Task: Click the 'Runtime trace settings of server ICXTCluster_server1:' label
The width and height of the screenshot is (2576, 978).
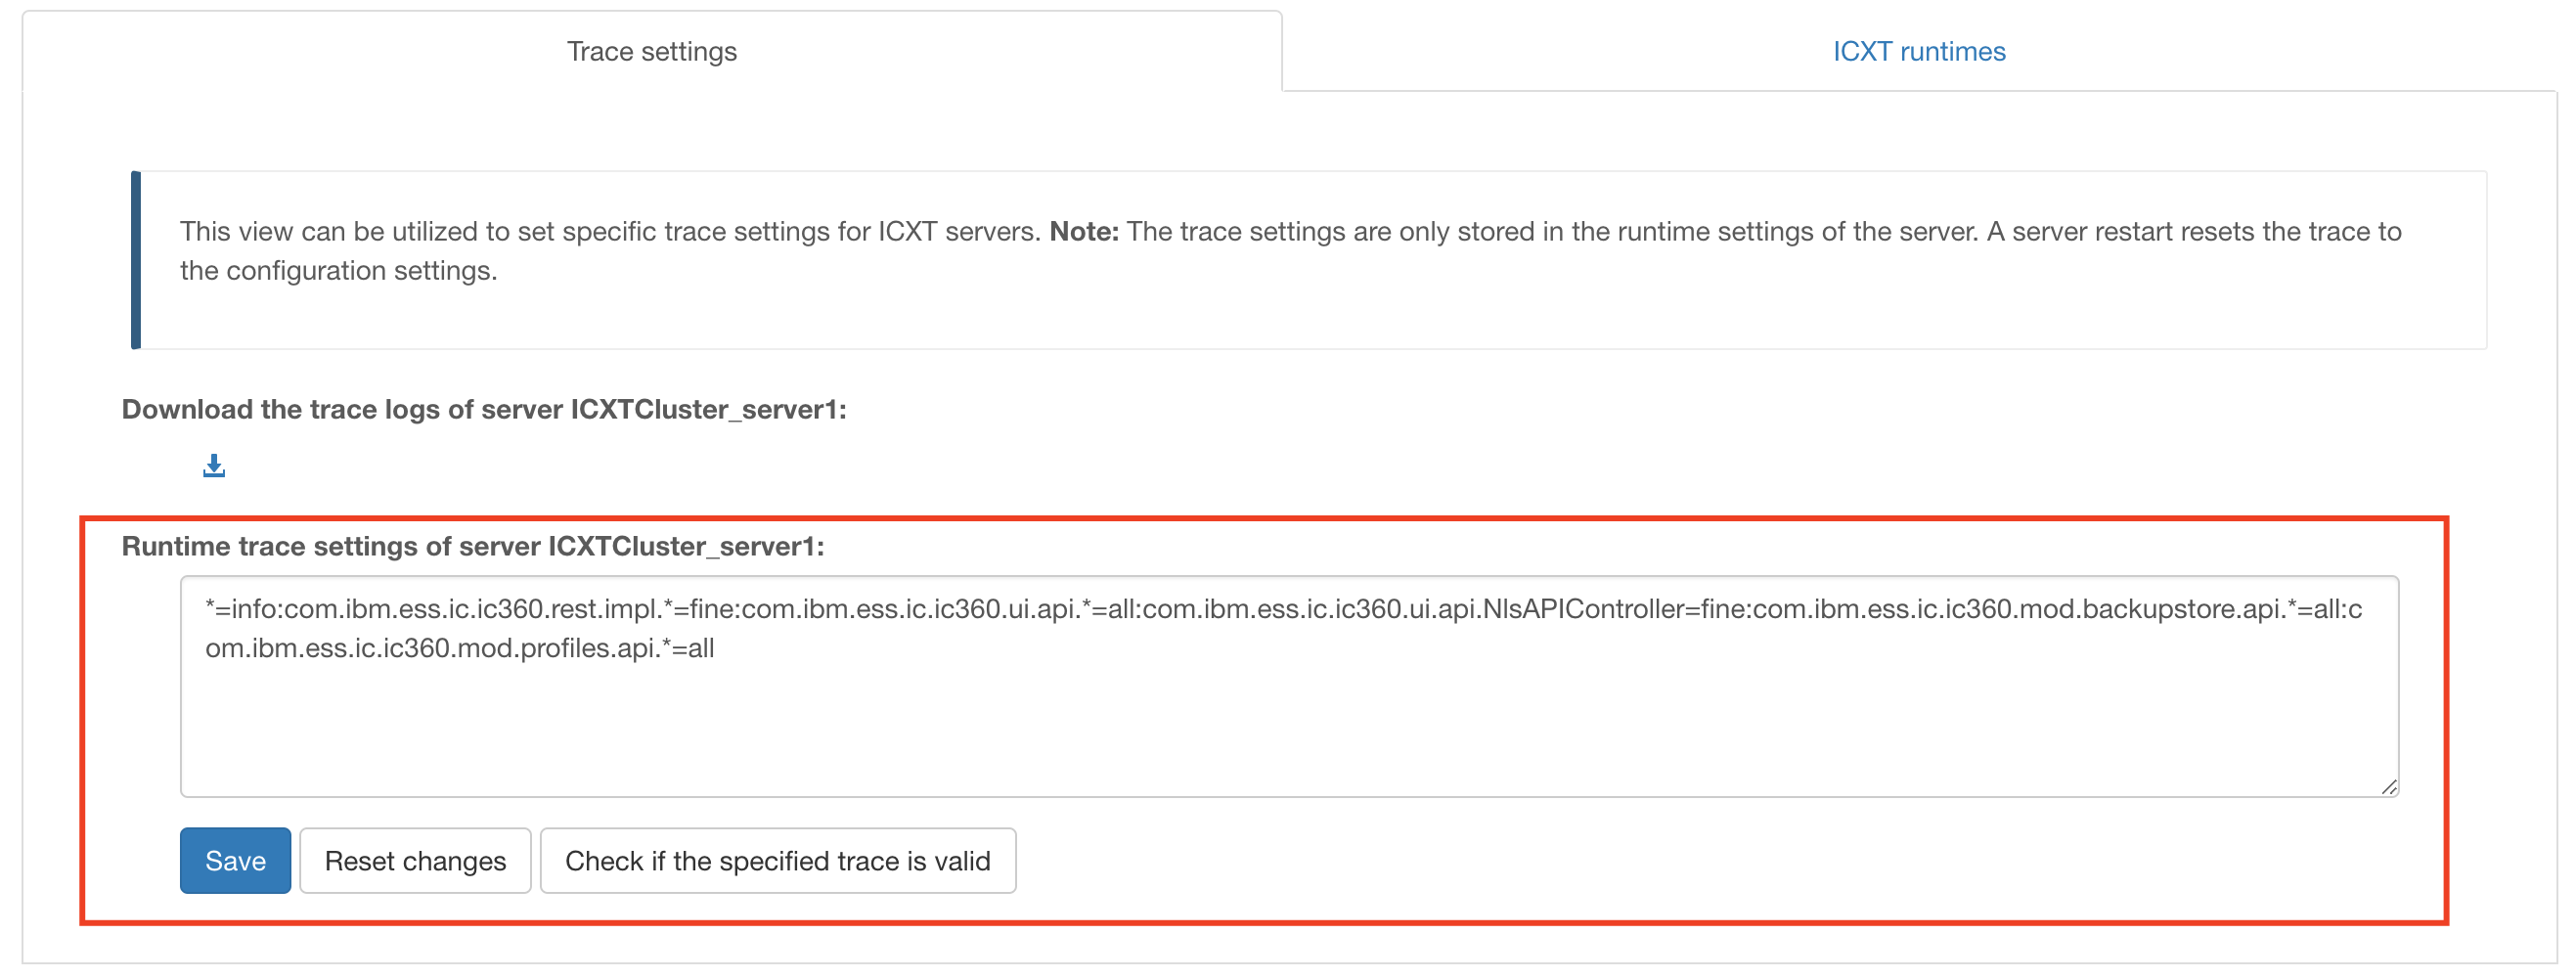Action: [473, 546]
